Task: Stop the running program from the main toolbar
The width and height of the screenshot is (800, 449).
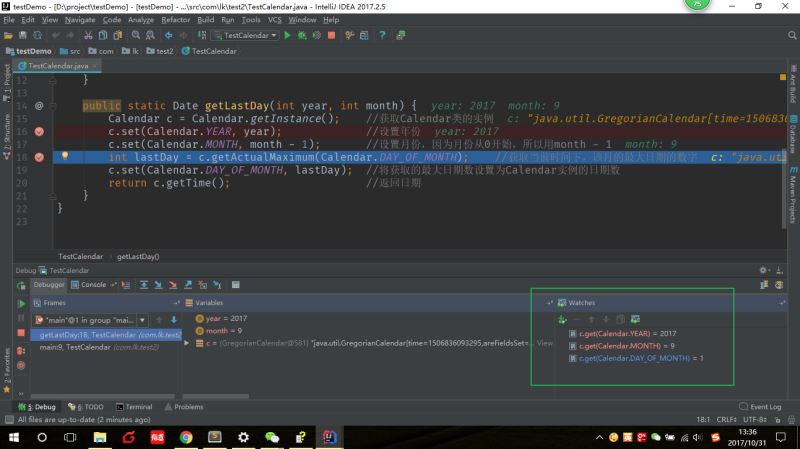Action: [331, 35]
